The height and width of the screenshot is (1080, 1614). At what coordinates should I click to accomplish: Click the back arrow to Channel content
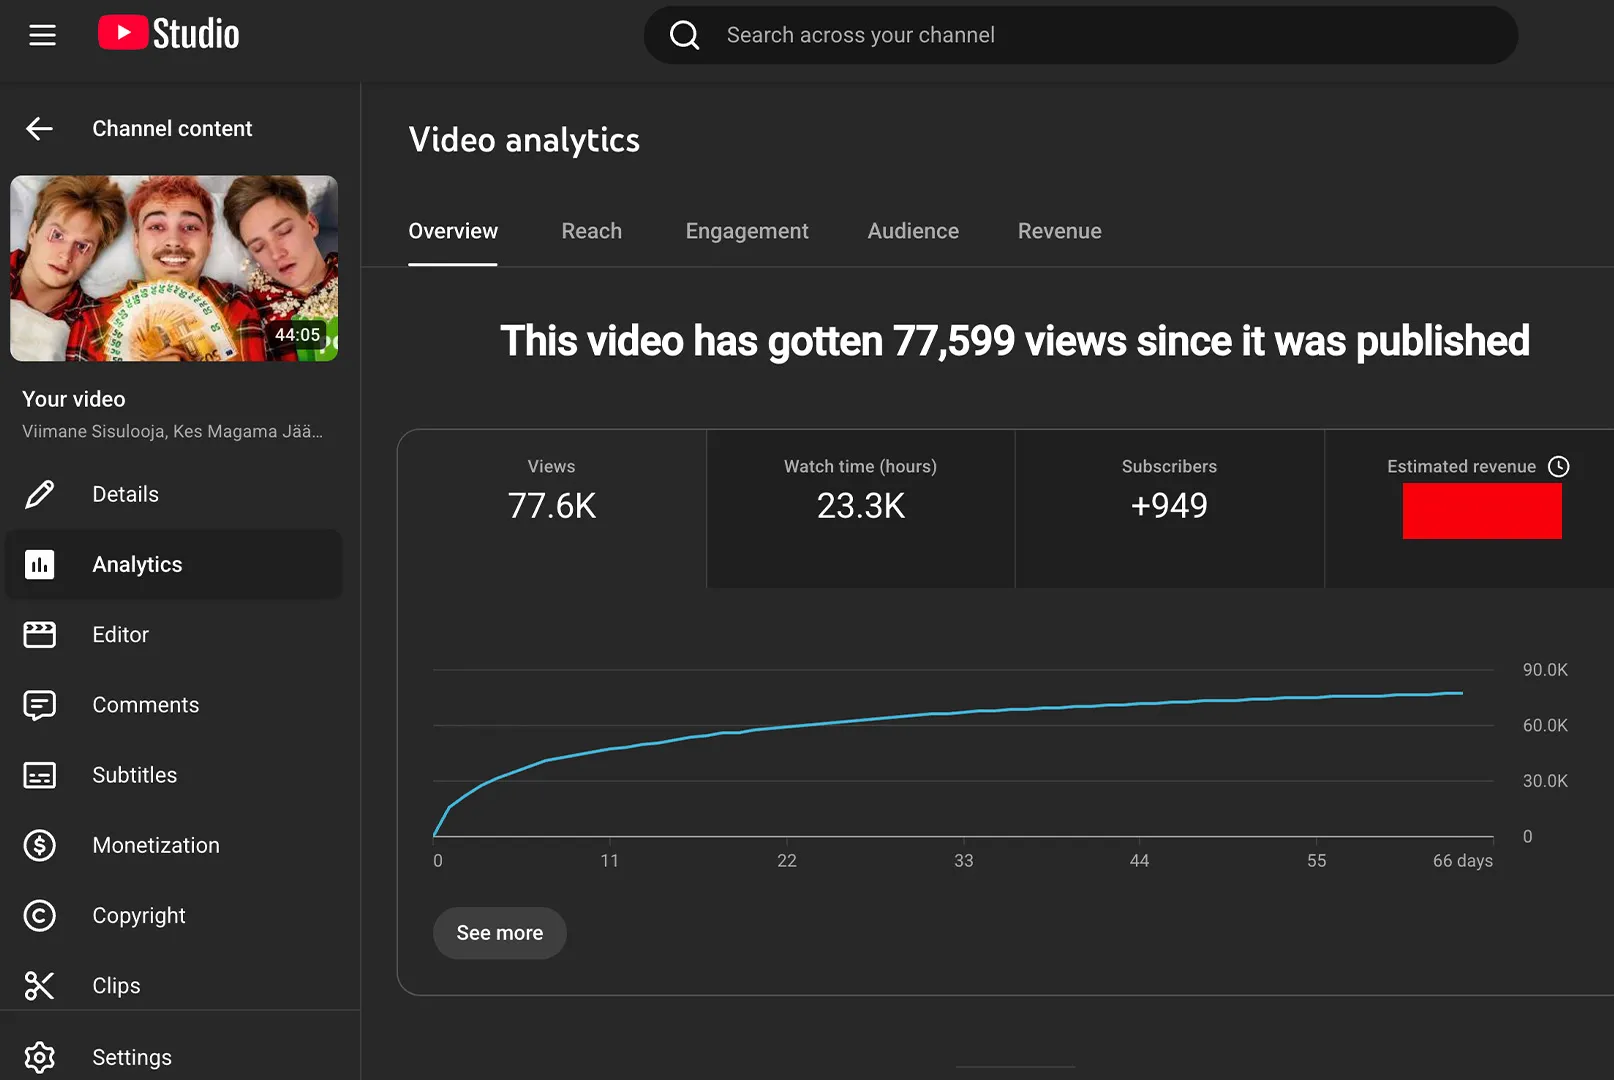tap(39, 129)
